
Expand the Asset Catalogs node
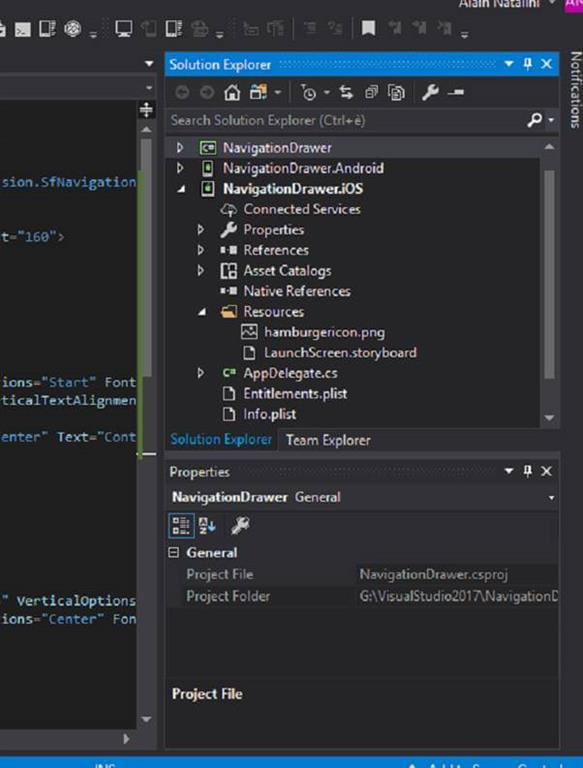[x=200, y=270]
